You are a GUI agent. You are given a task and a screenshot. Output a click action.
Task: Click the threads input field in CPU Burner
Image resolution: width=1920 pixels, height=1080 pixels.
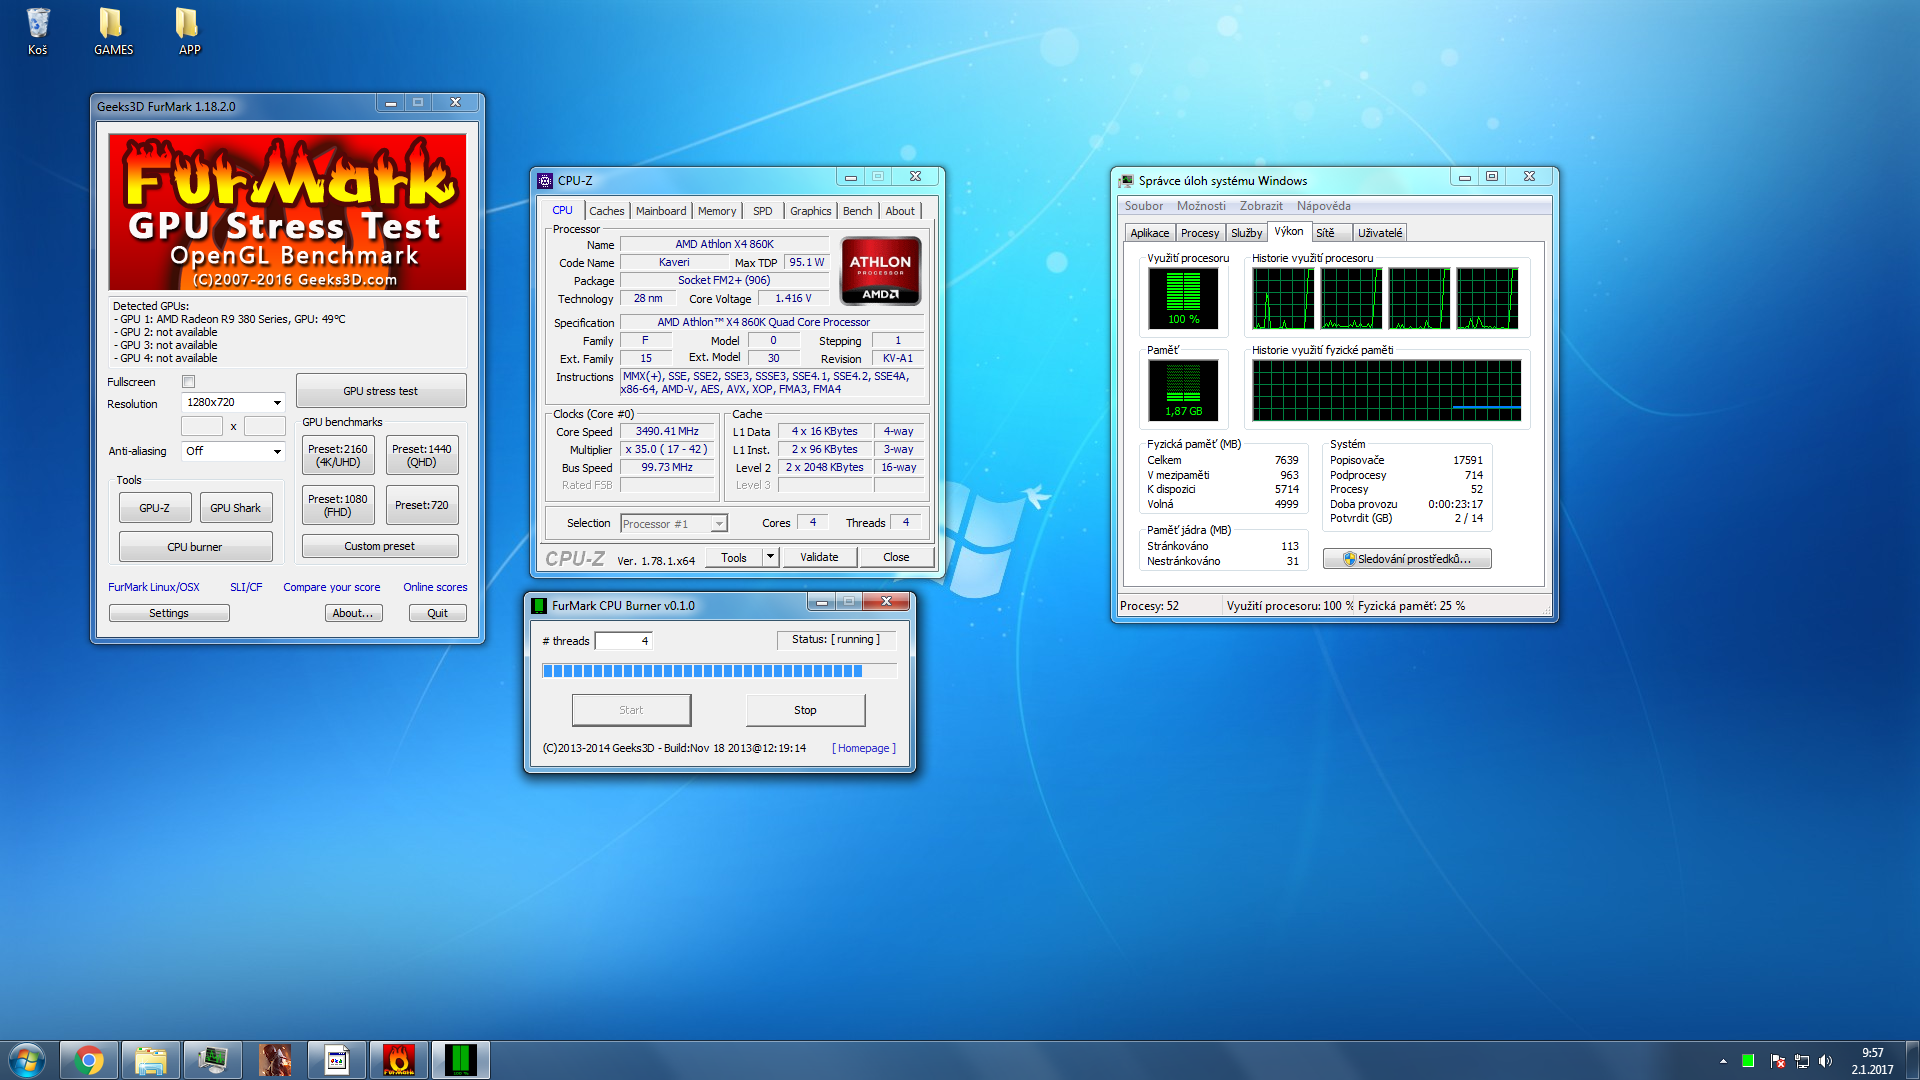[624, 641]
